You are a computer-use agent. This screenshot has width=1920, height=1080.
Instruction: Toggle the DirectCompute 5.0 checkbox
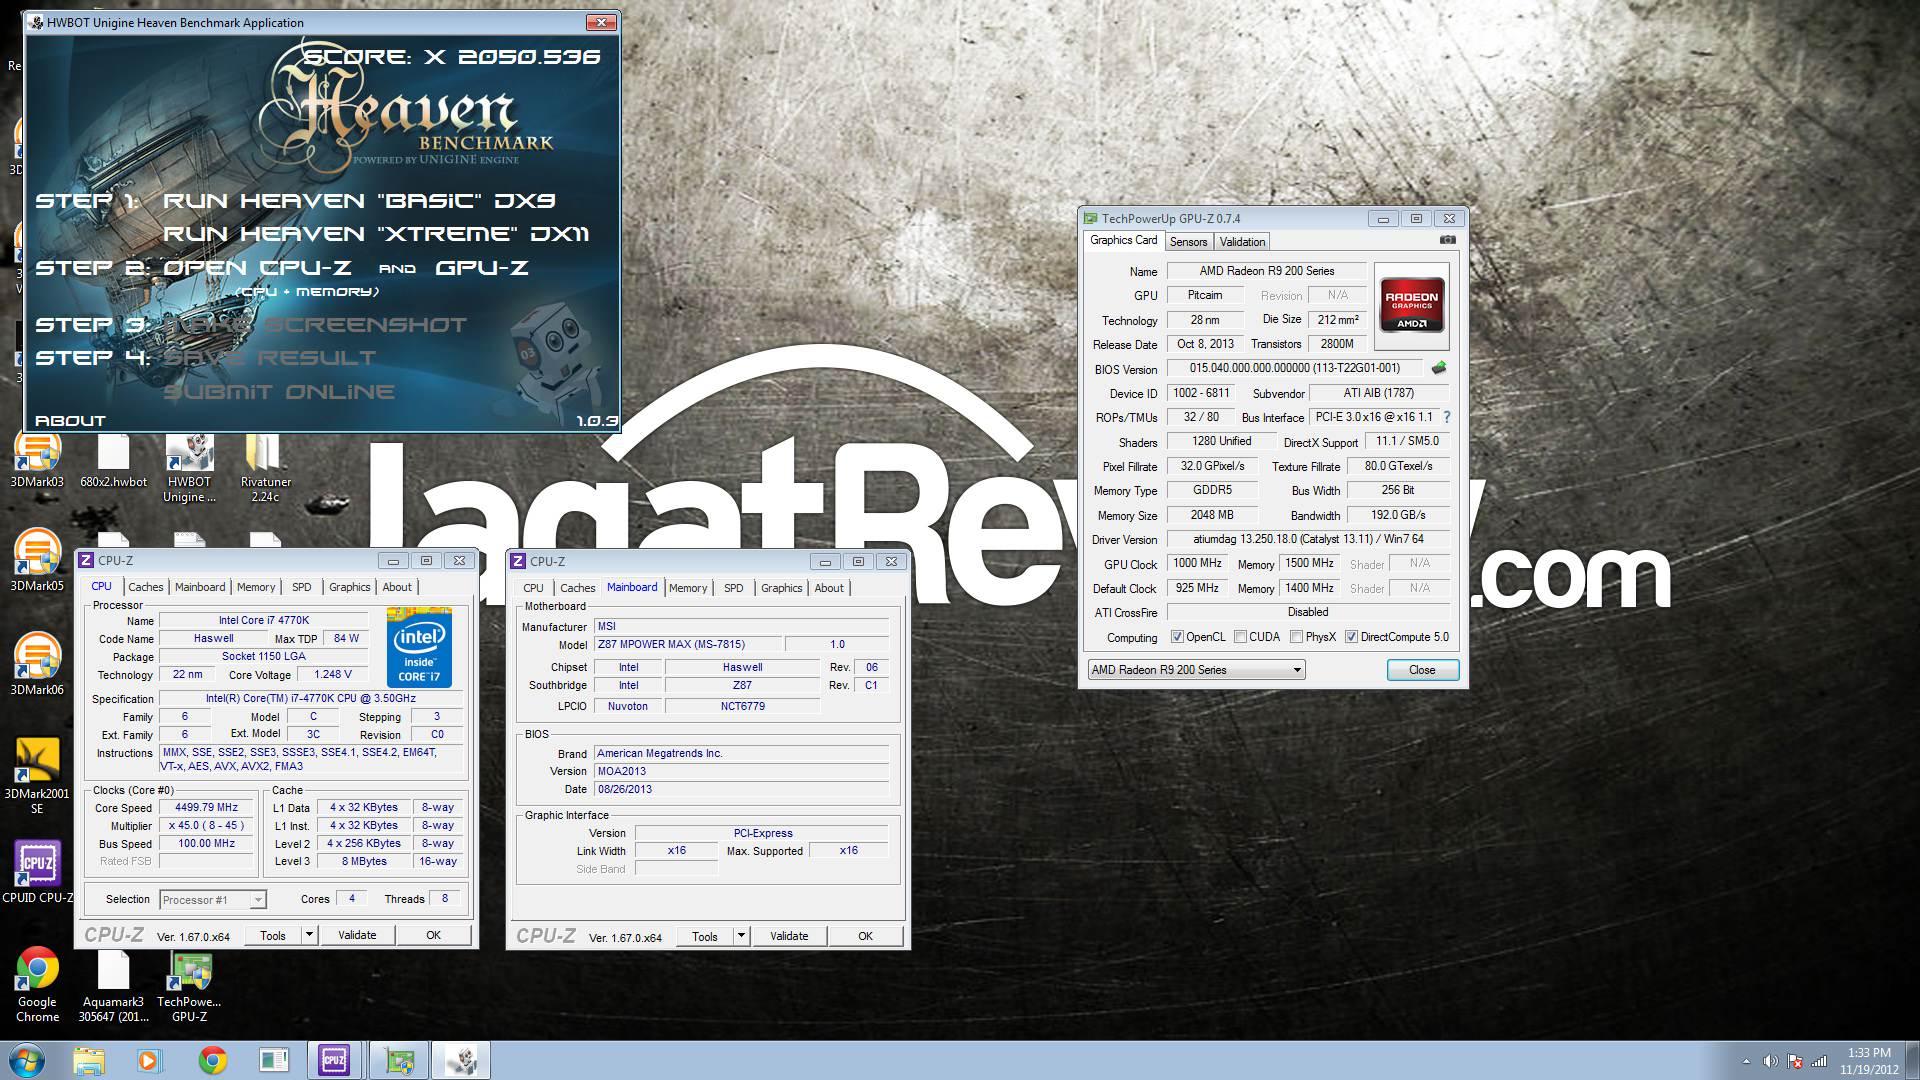click(1351, 637)
